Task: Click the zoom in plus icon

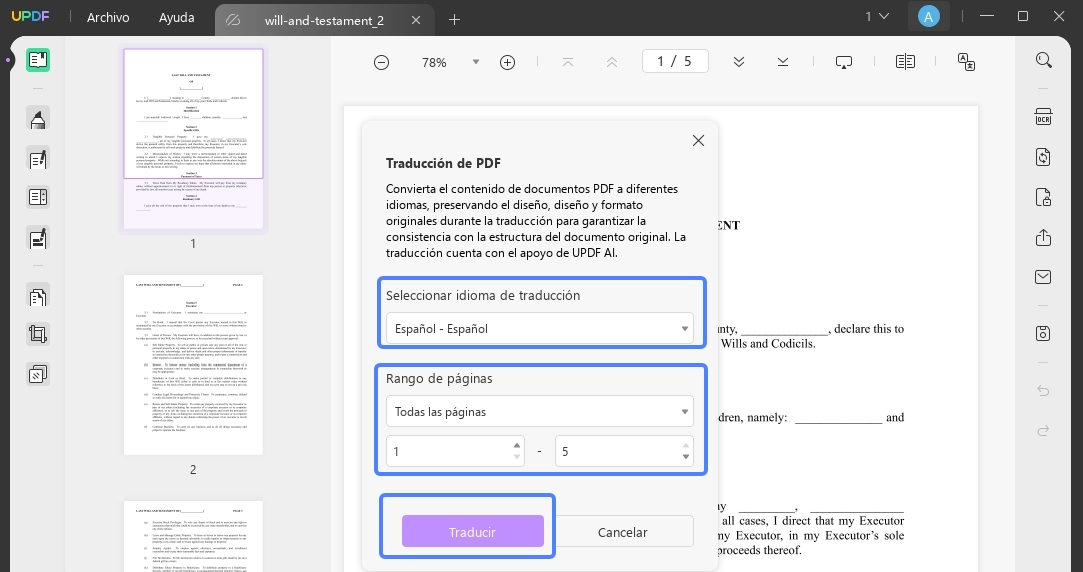Action: coord(508,63)
